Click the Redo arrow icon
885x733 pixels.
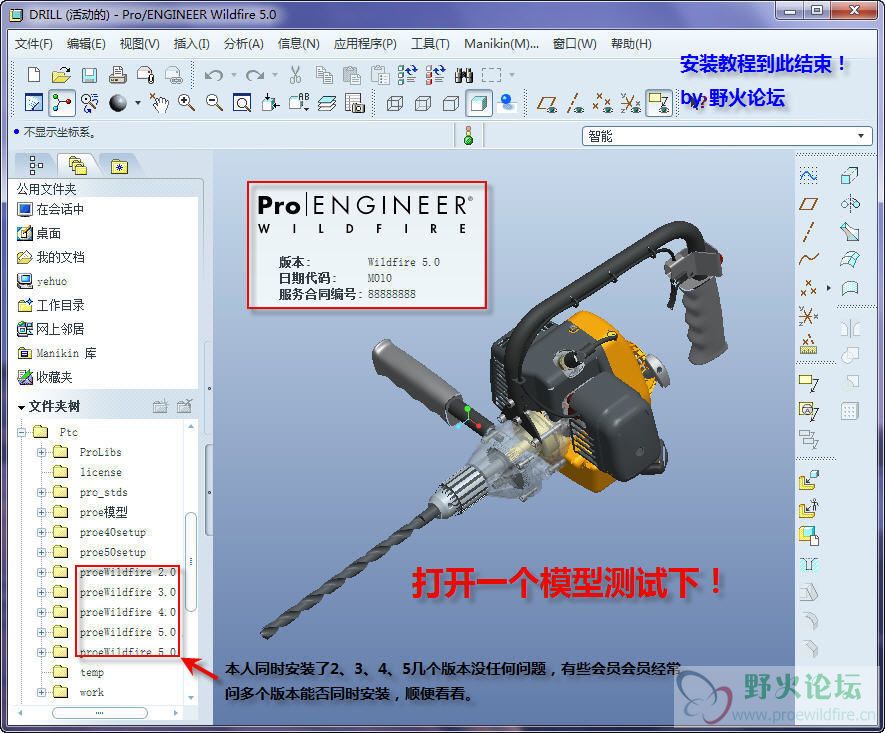[x=255, y=74]
